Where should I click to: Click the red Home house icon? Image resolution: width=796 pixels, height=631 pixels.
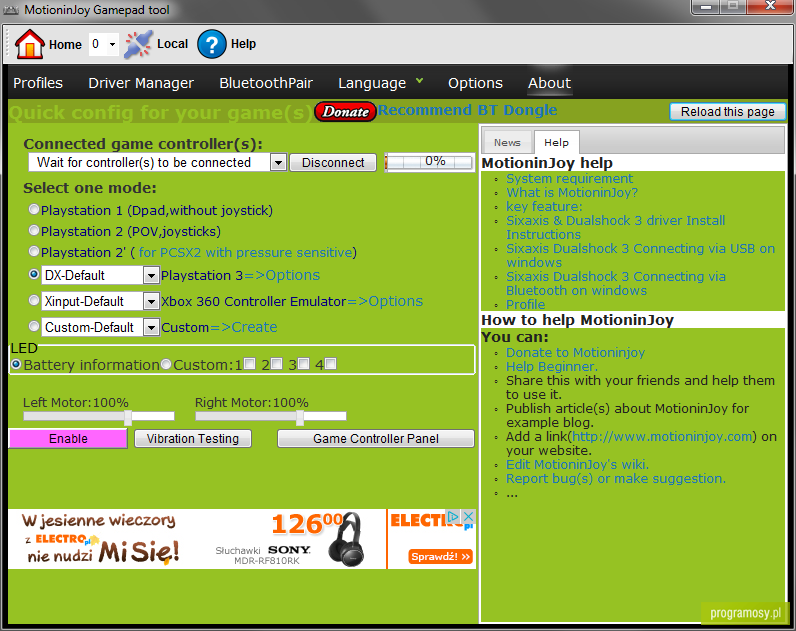pyautogui.click(x=29, y=44)
